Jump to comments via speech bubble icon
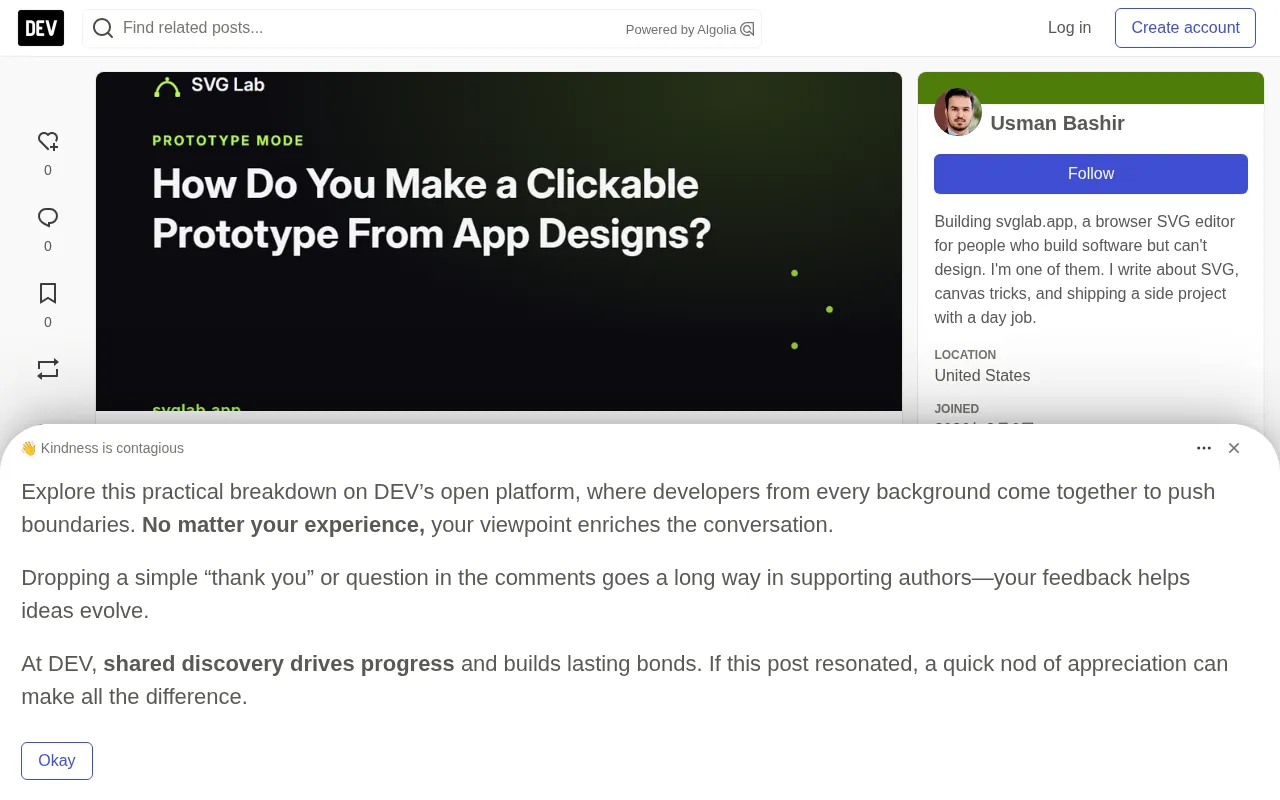This screenshot has height=800, width=1280. [48, 218]
